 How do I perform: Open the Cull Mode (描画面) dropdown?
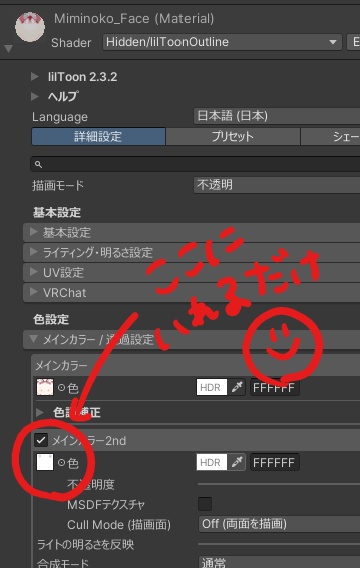point(279,524)
